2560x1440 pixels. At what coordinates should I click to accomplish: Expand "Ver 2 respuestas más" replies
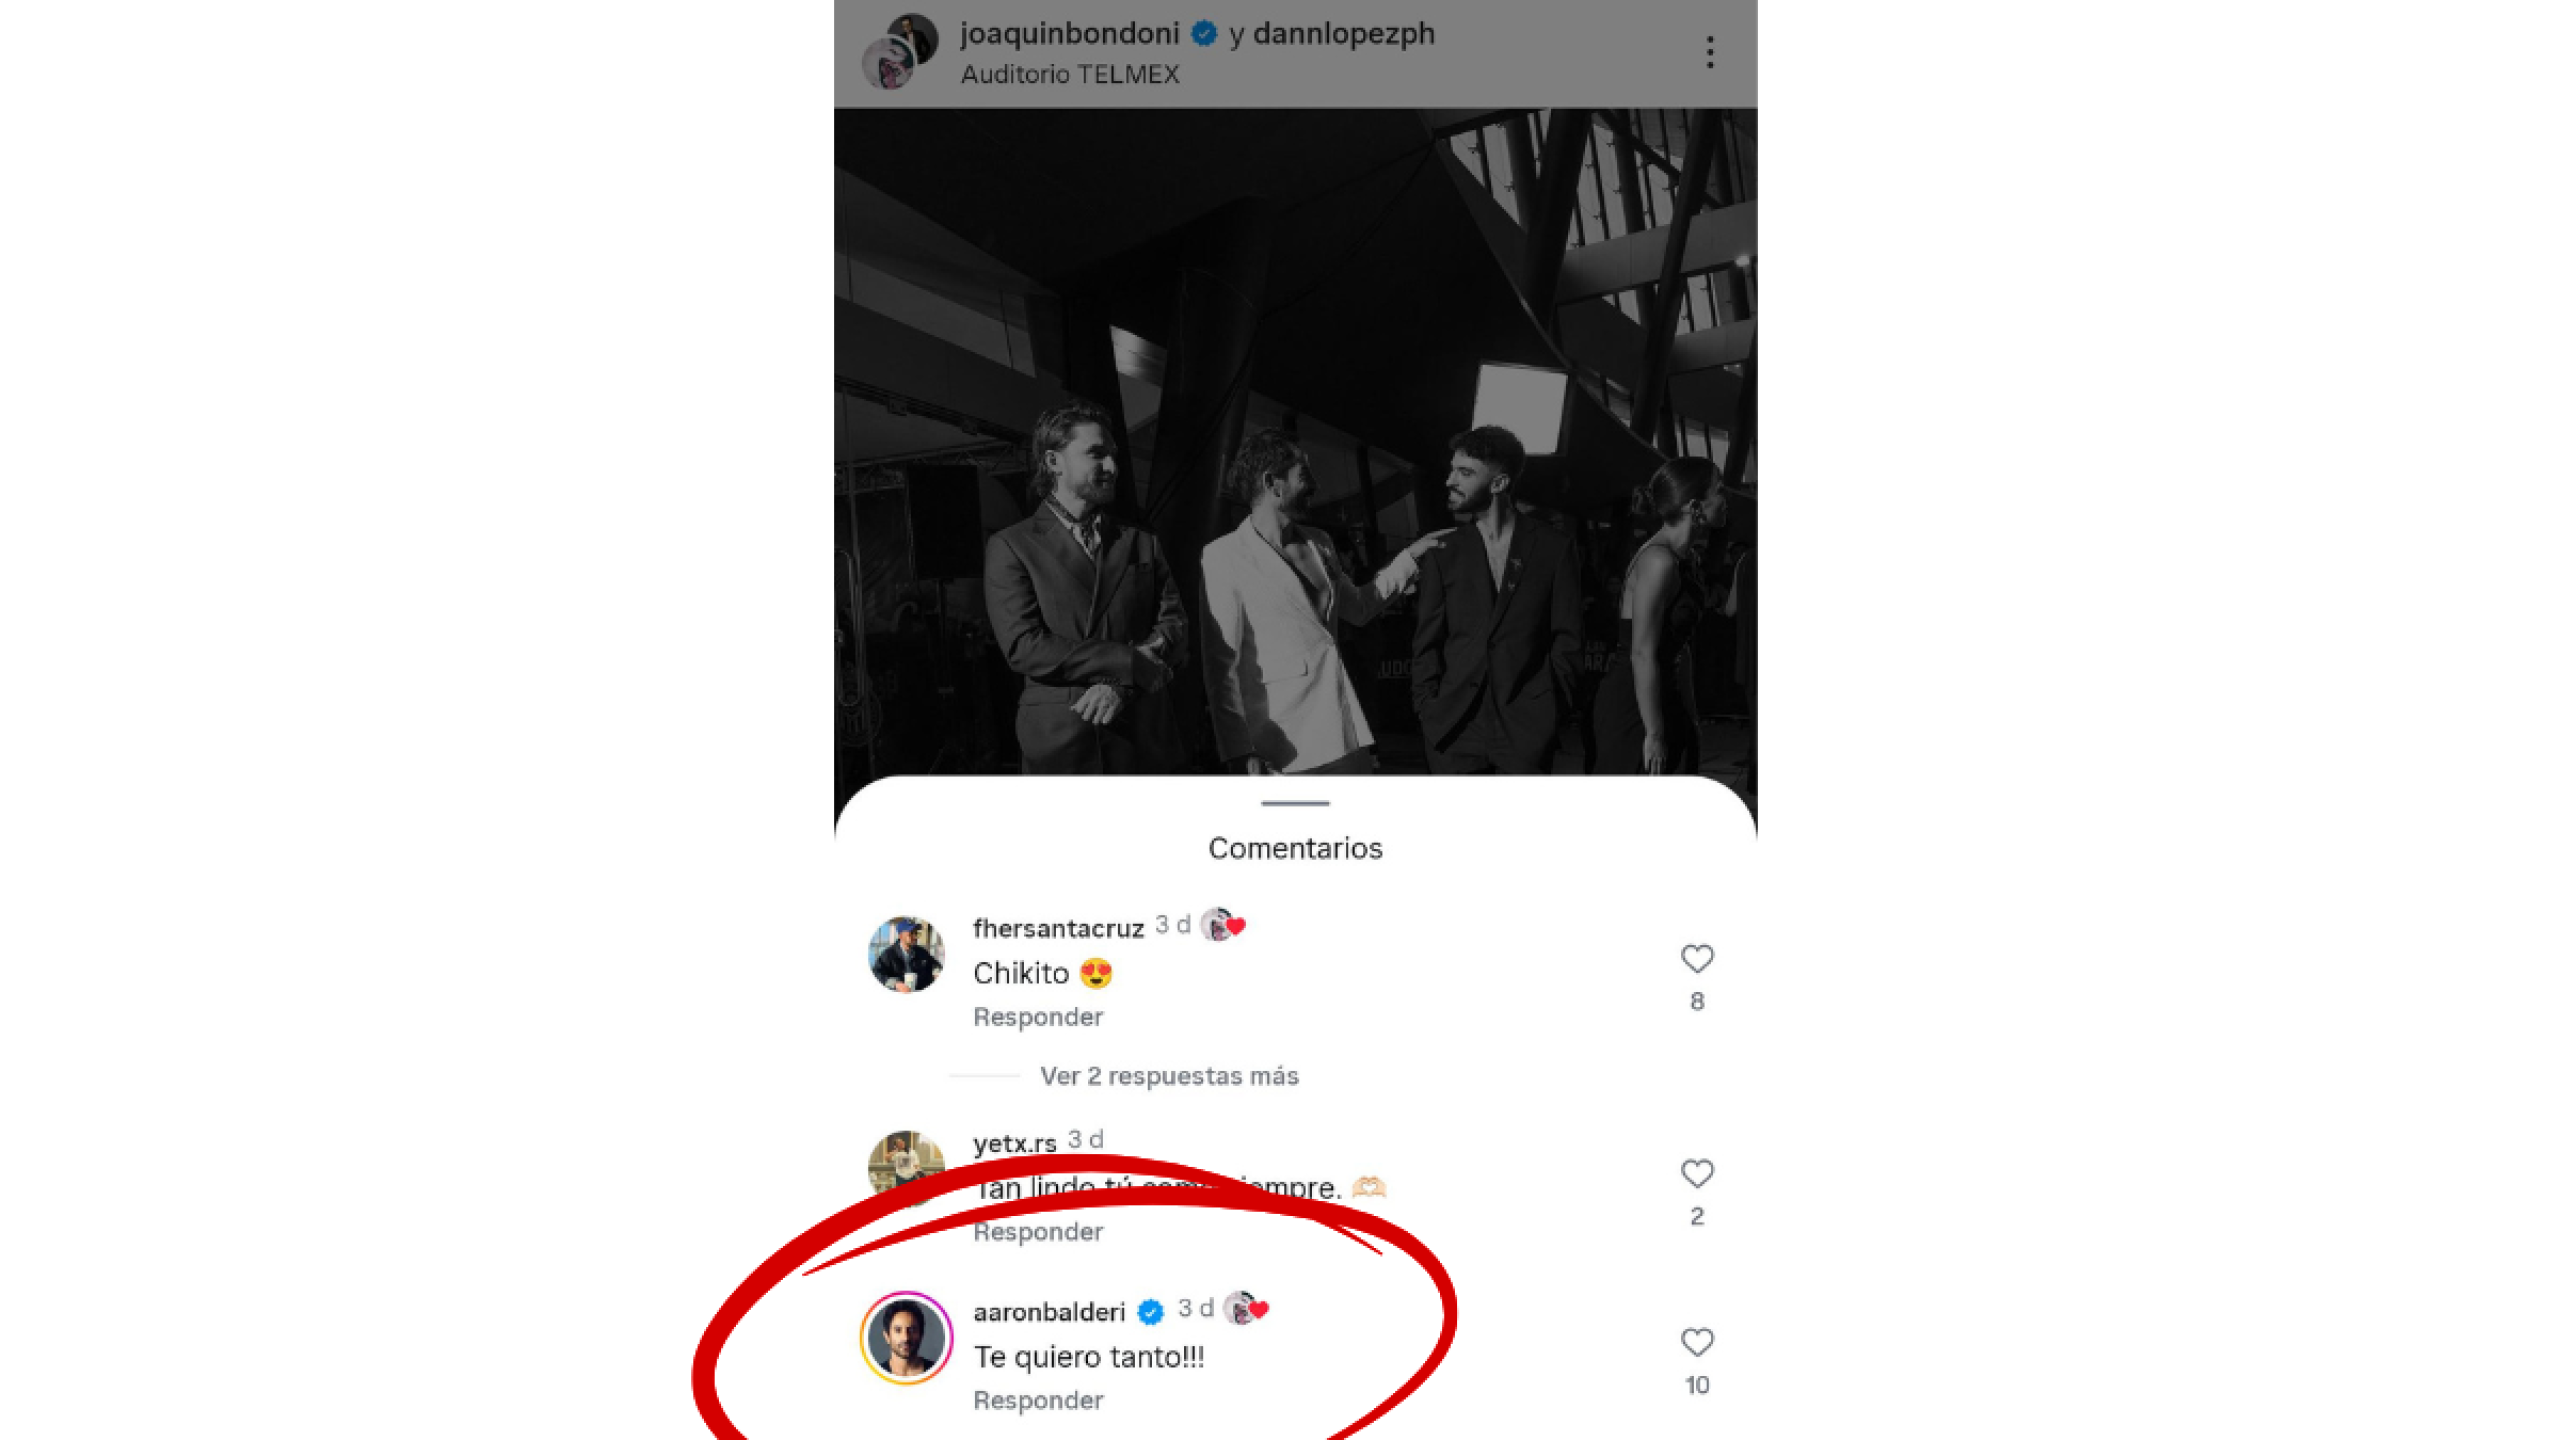click(1168, 1076)
